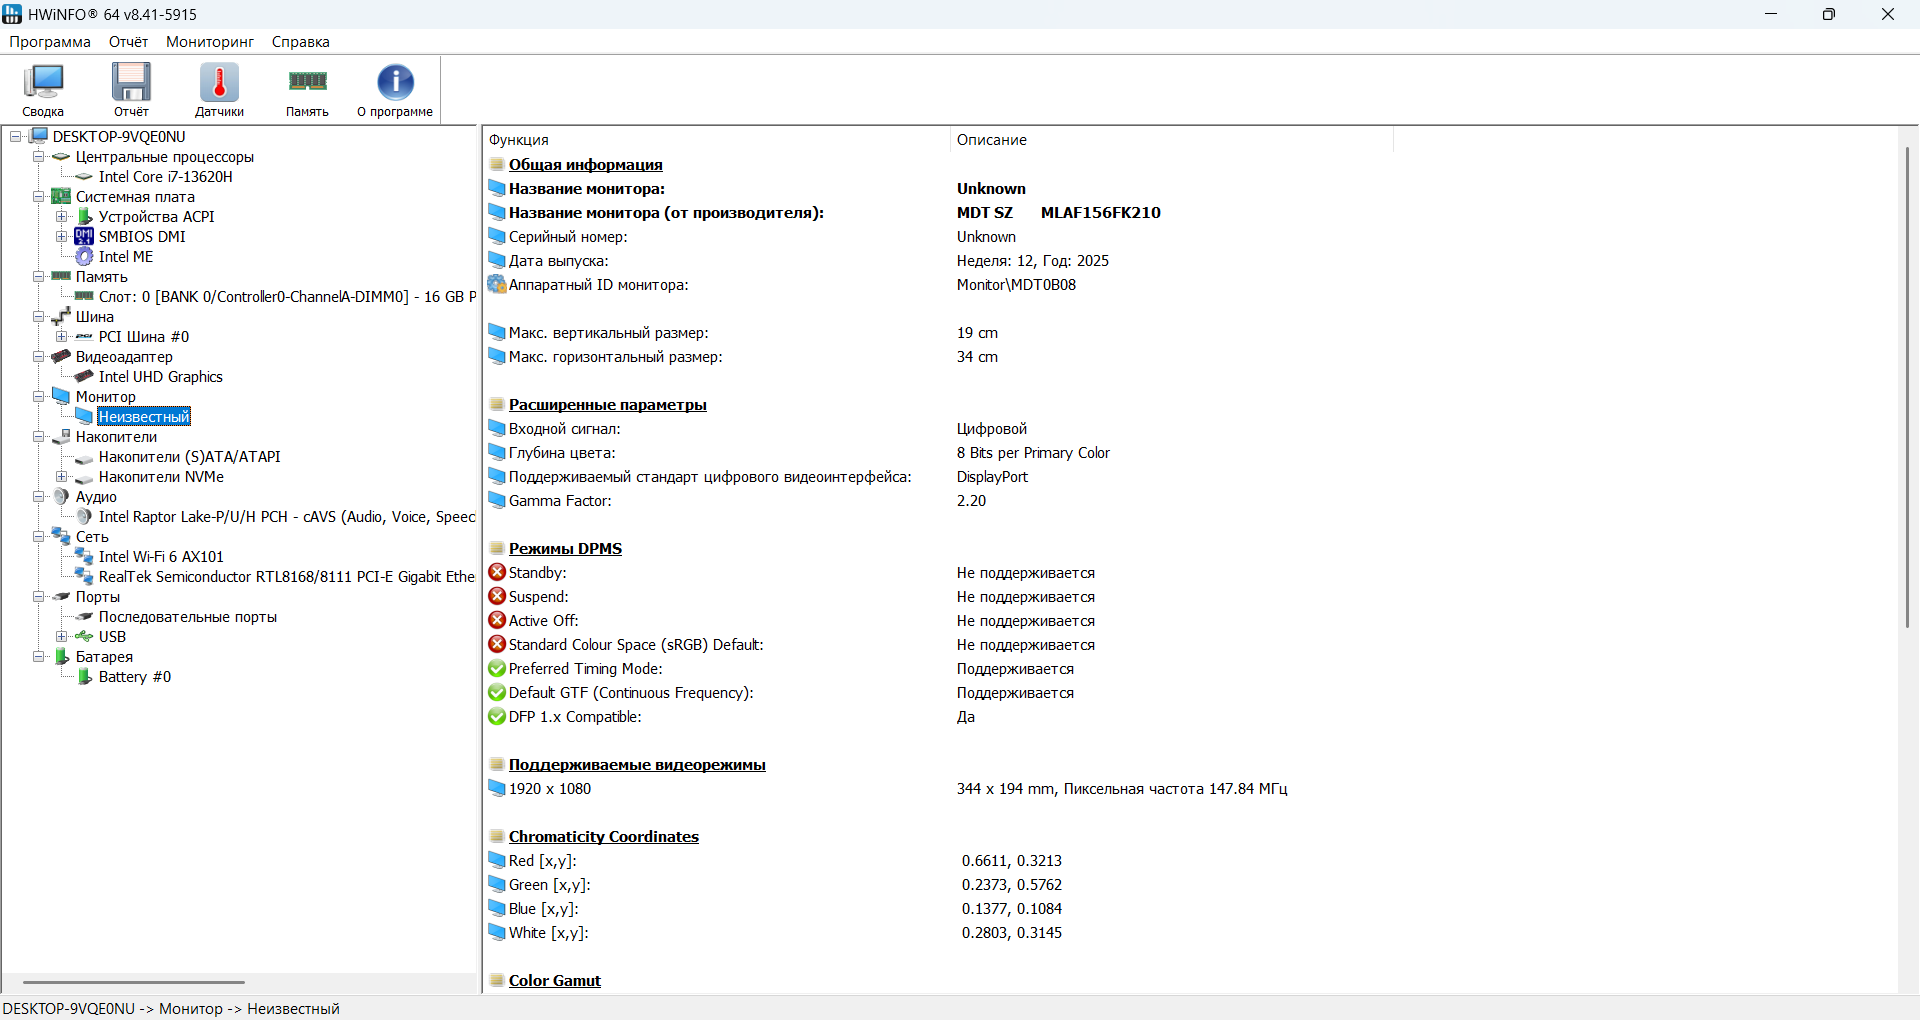Click the MDT SZ MLAF156FK210 monitor name value

click(x=1059, y=213)
